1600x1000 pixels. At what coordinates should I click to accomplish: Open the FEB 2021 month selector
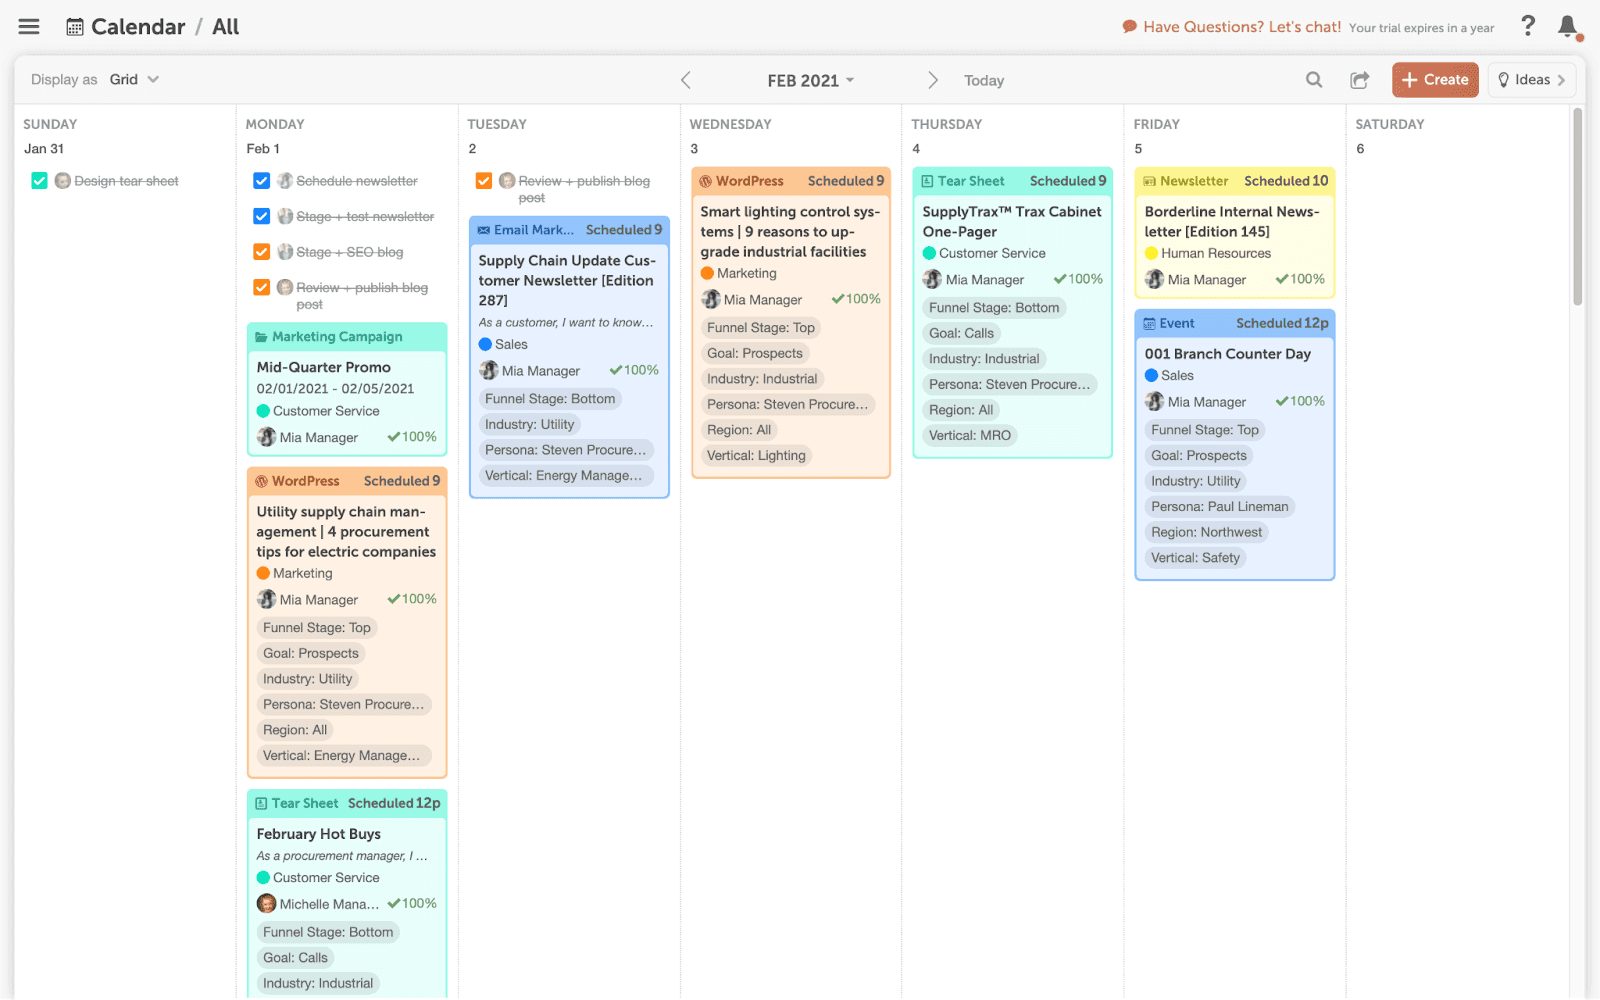pos(810,80)
